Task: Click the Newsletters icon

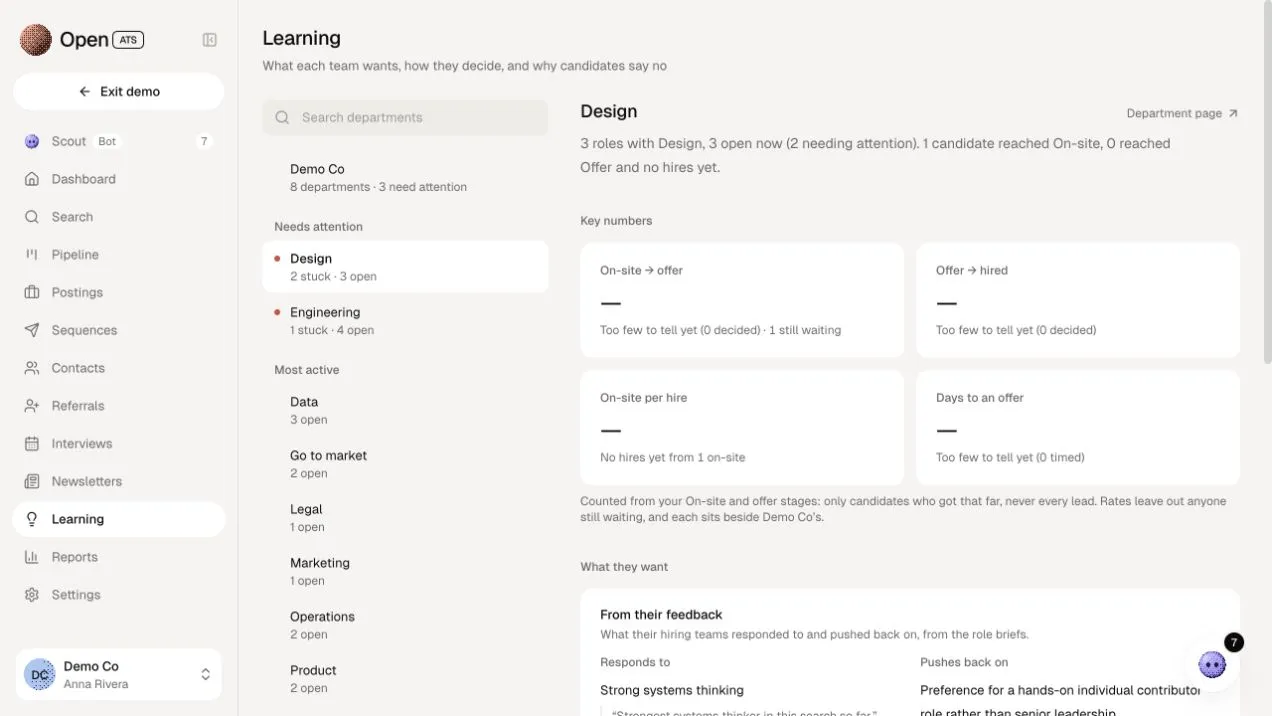Action: tap(32, 481)
